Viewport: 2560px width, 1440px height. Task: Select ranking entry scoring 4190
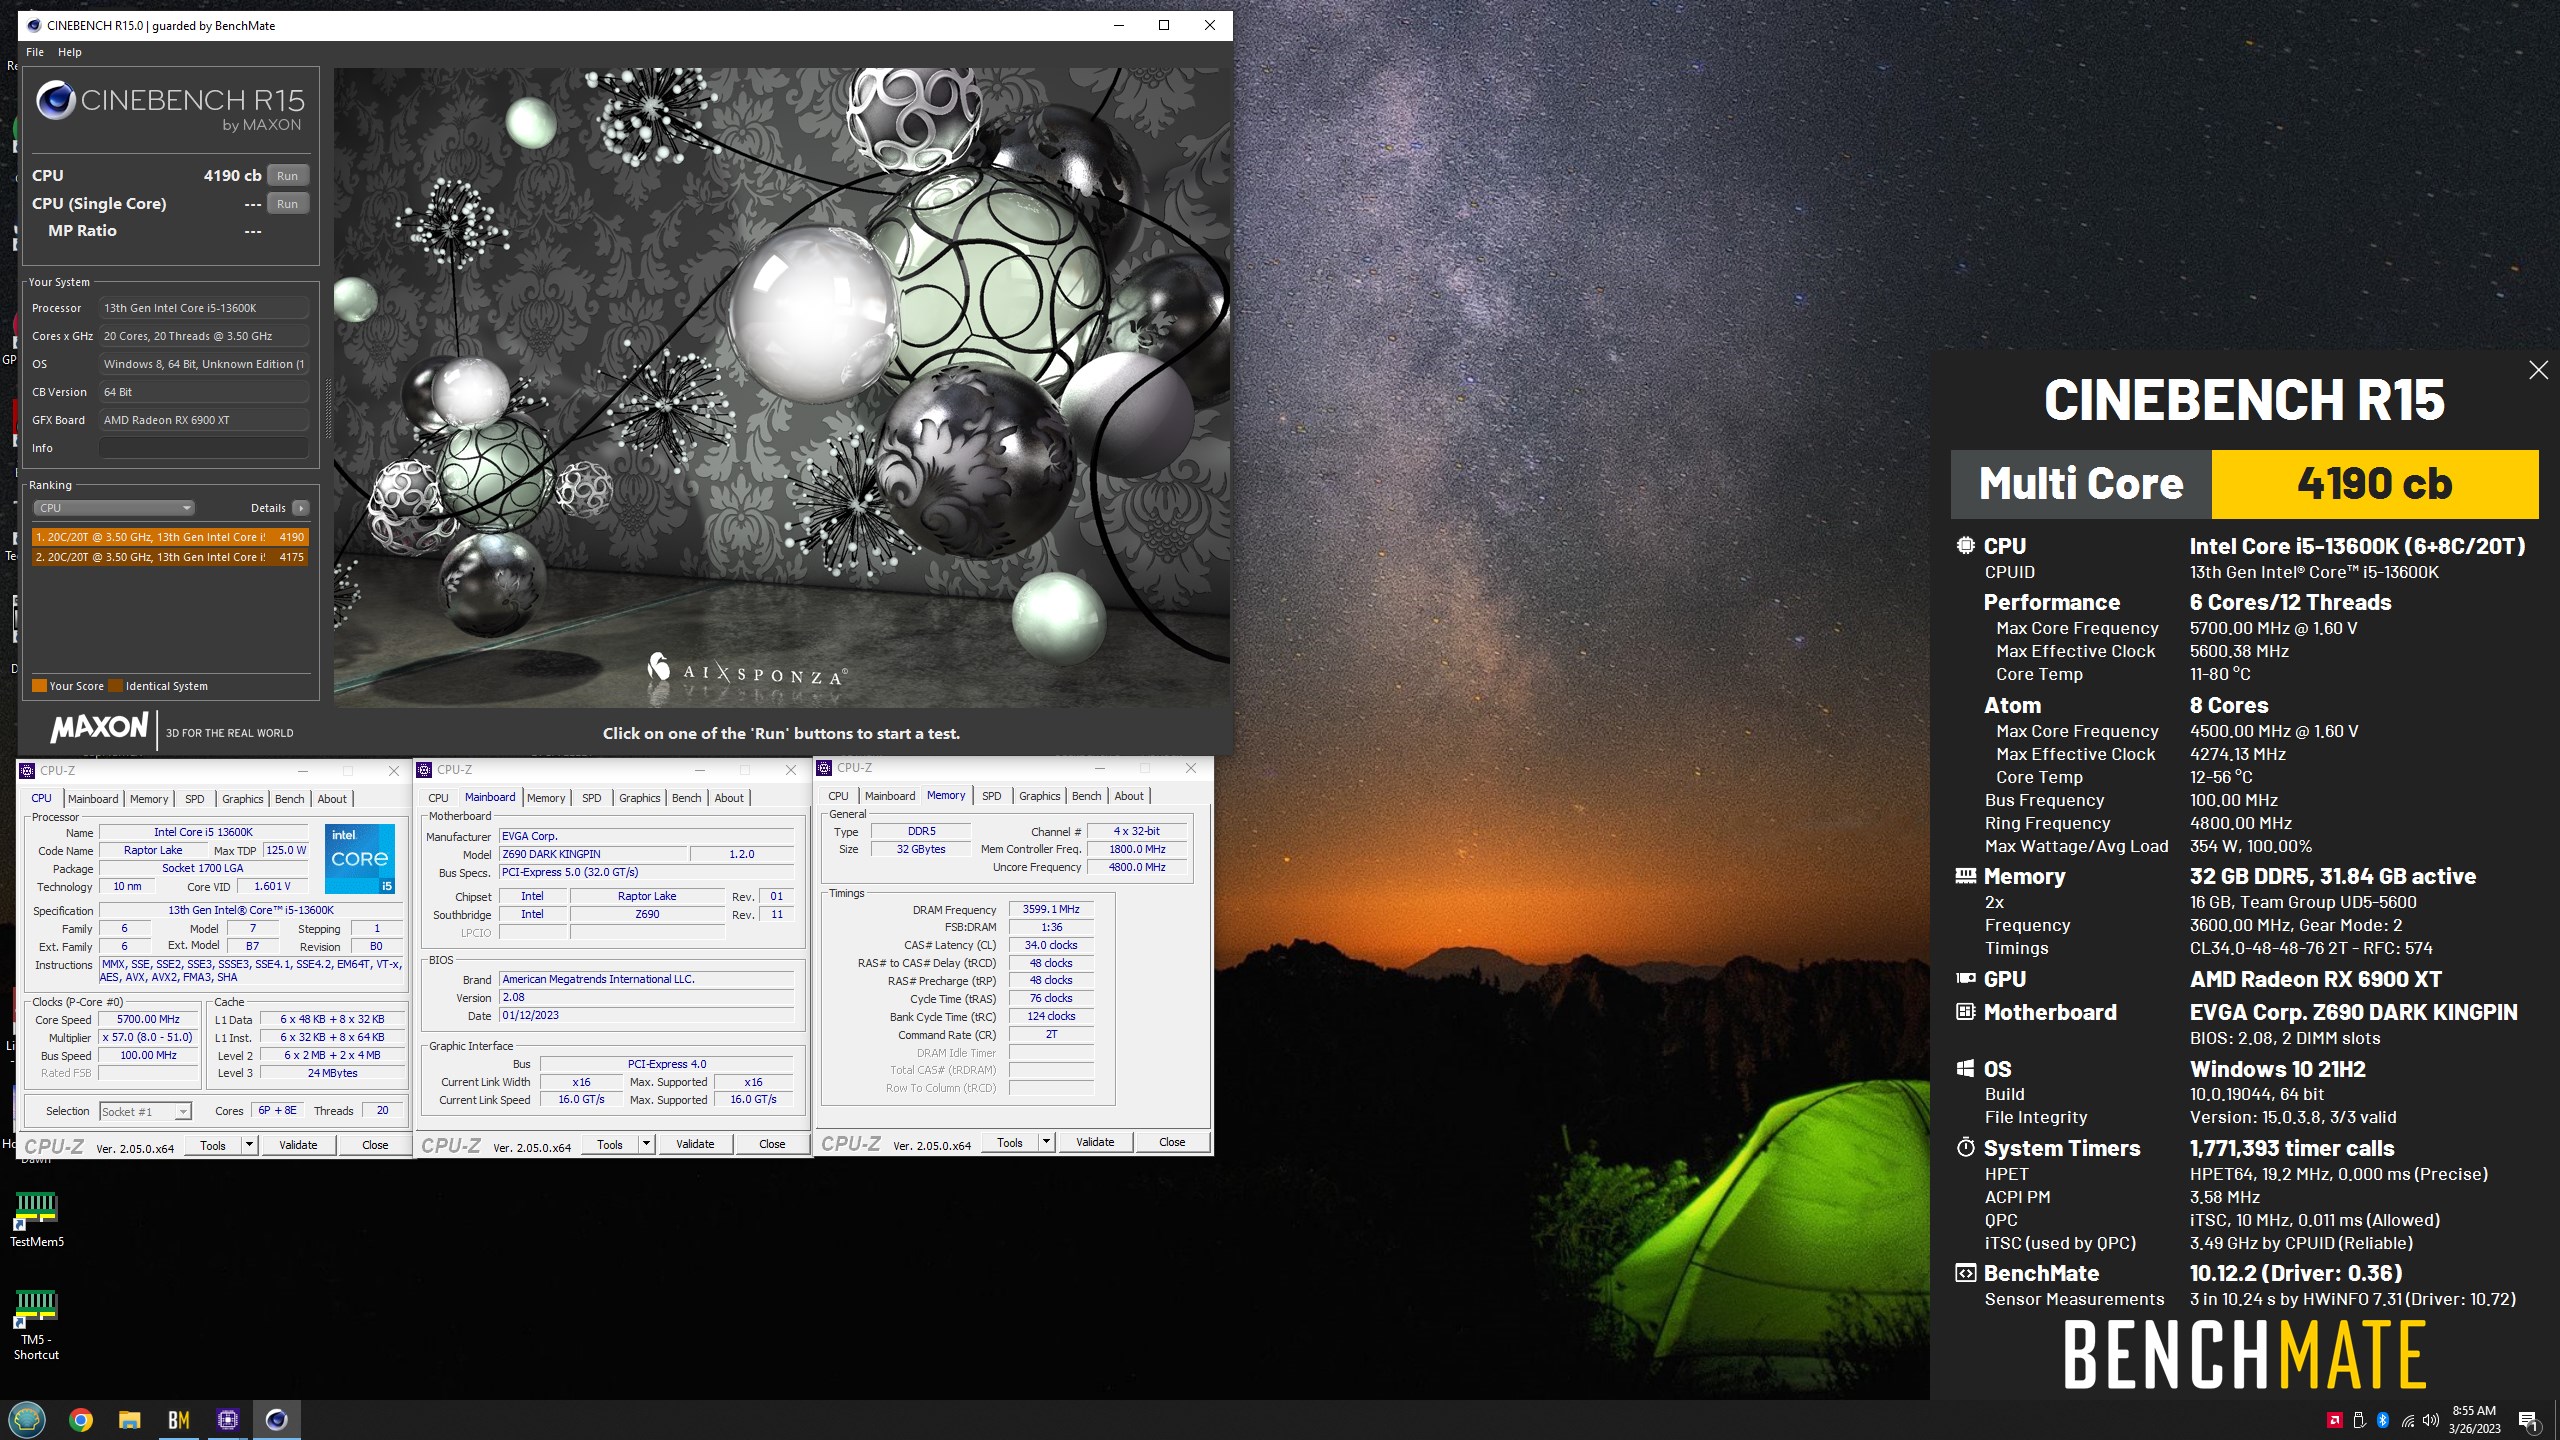click(170, 537)
